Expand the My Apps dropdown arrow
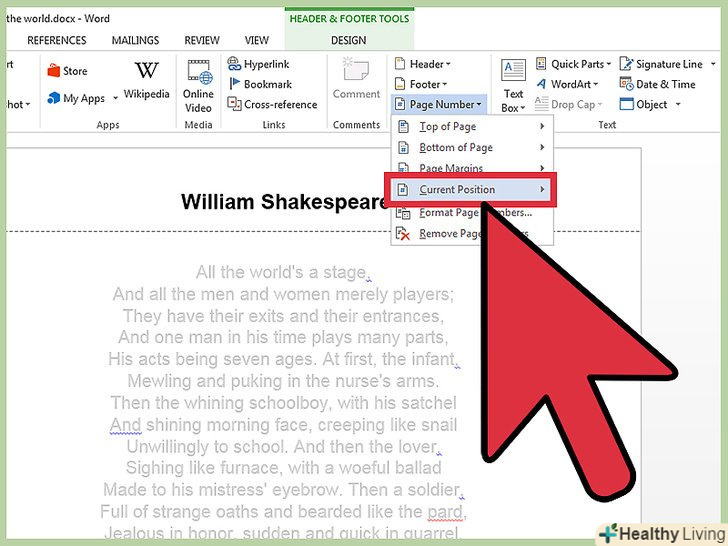 pyautogui.click(x=115, y=98)
